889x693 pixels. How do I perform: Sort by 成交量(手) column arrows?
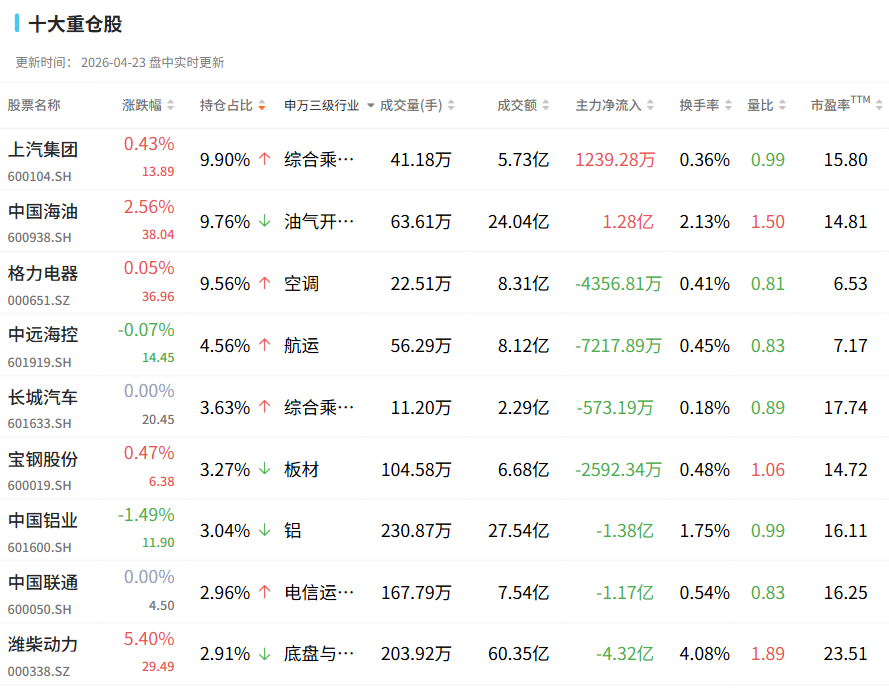[x=451, y=105]
